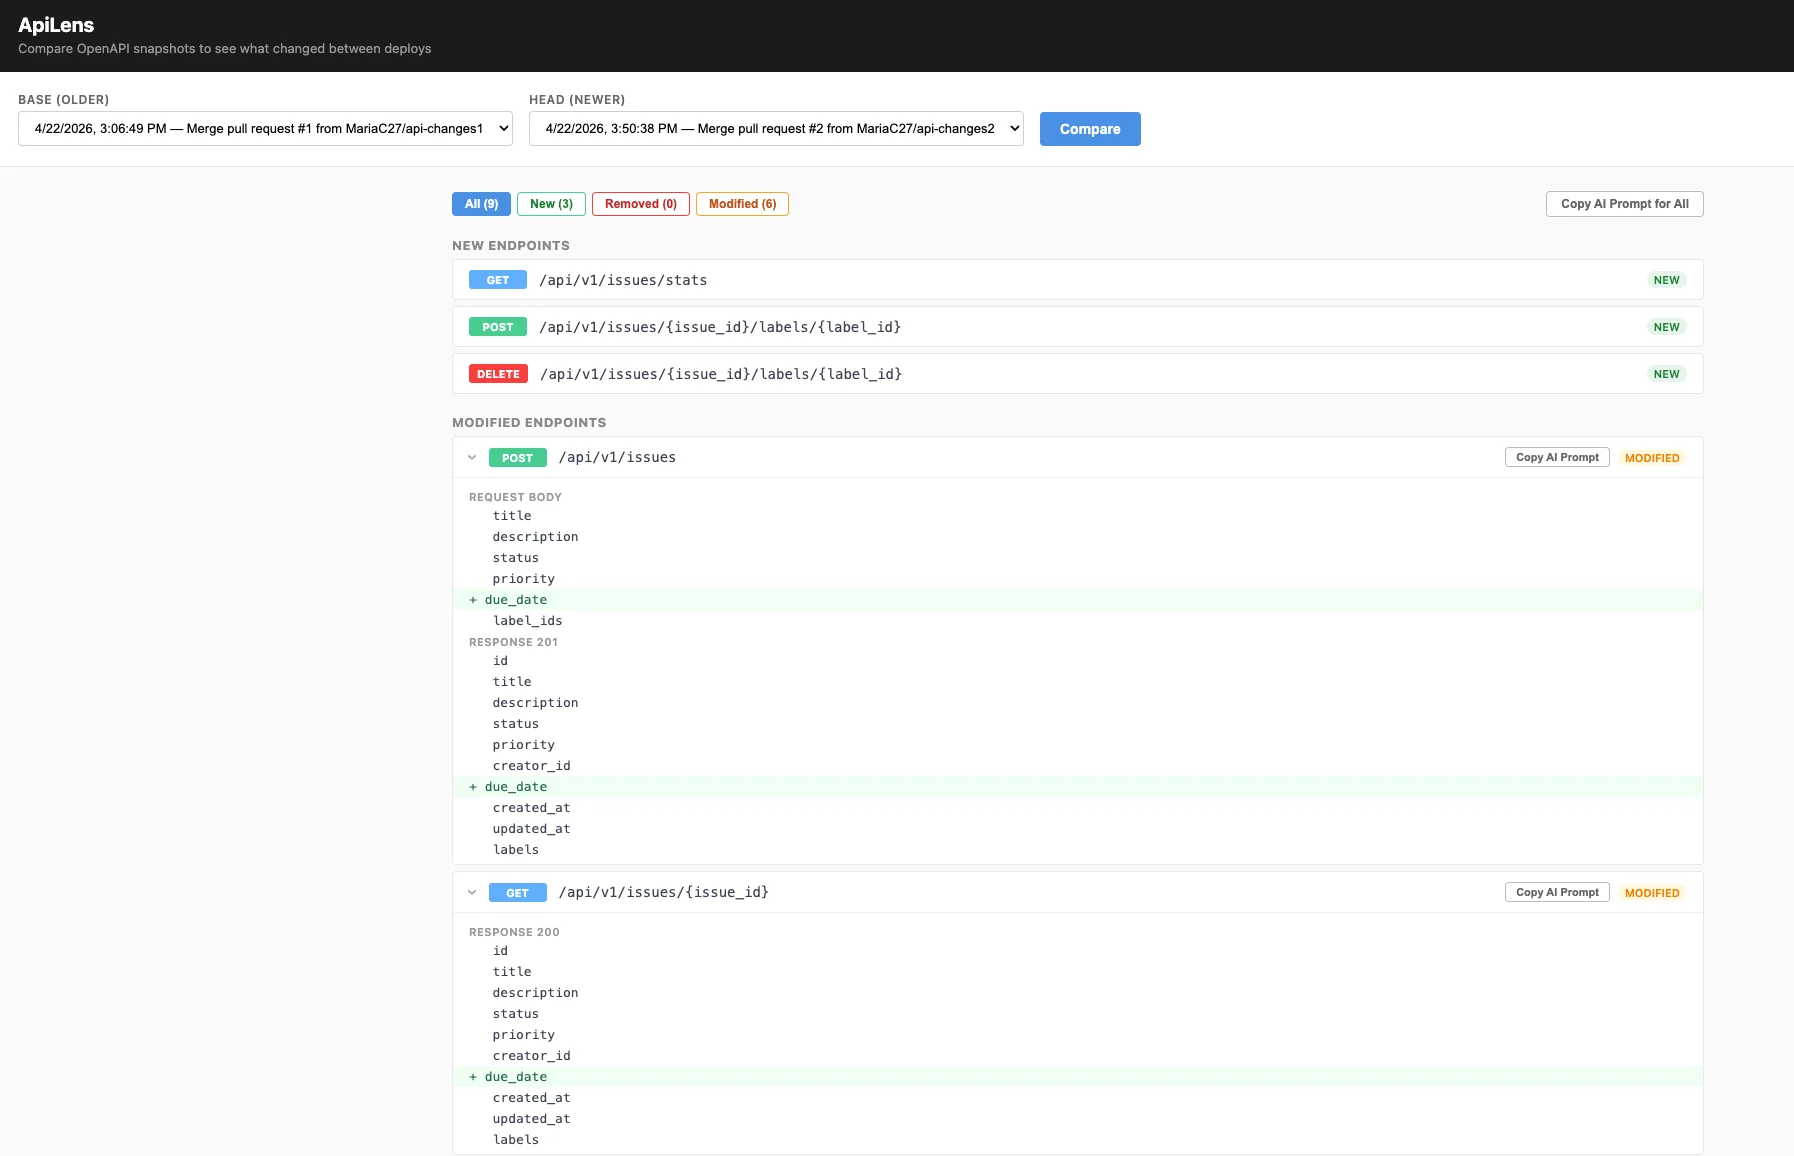
Task: Click the NEW ENDPOINTS section heading
Action: coord(511,245)
